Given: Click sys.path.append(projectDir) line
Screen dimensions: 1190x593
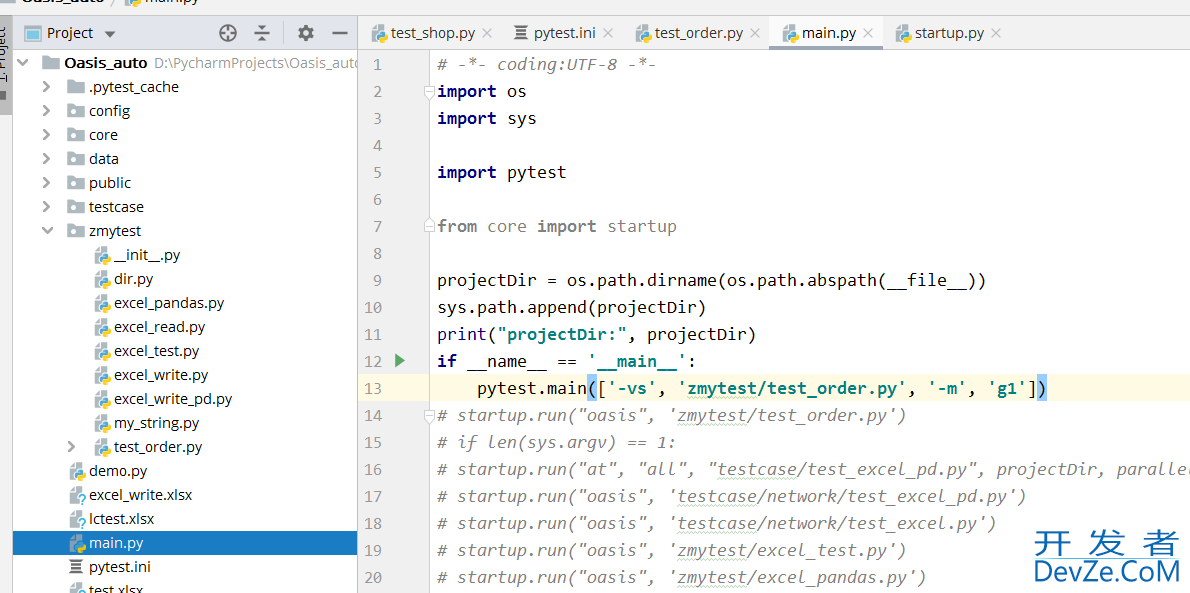Looking at the screenshot, I should (572, 308).
